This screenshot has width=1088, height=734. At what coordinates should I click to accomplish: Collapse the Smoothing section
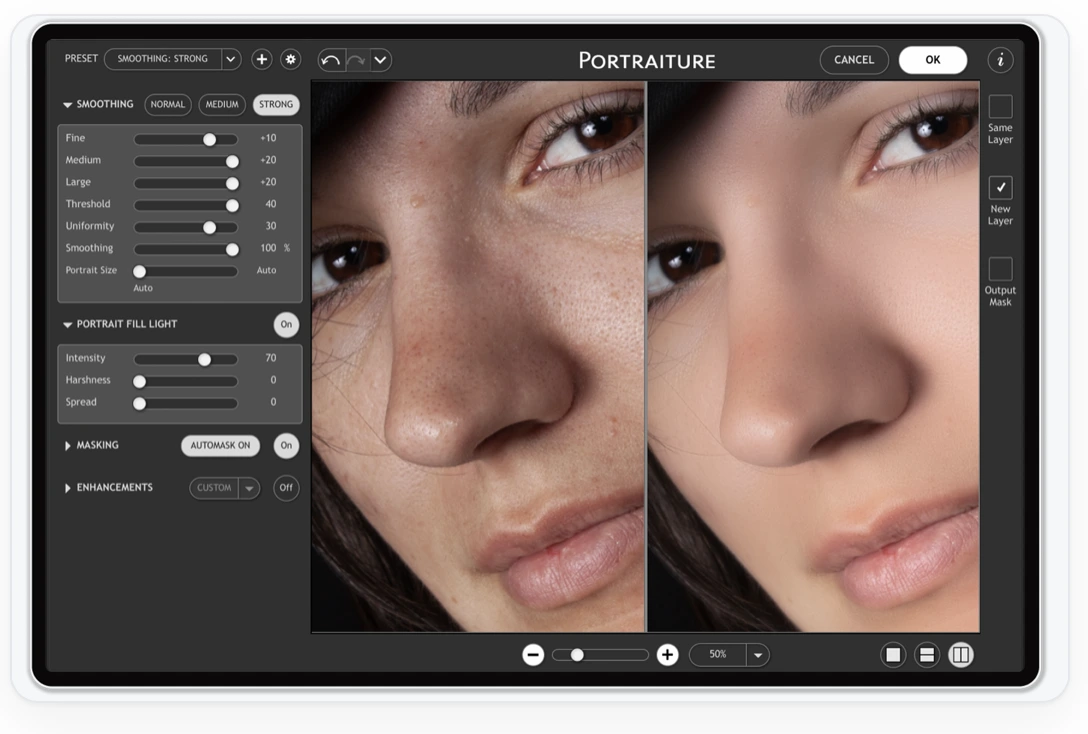tap(67, 105)
